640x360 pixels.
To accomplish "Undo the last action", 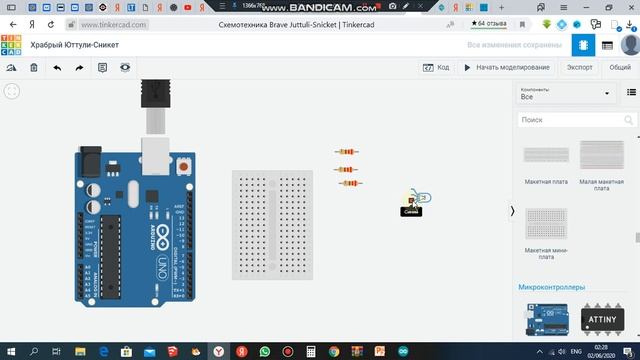I will tap(57, 68).
